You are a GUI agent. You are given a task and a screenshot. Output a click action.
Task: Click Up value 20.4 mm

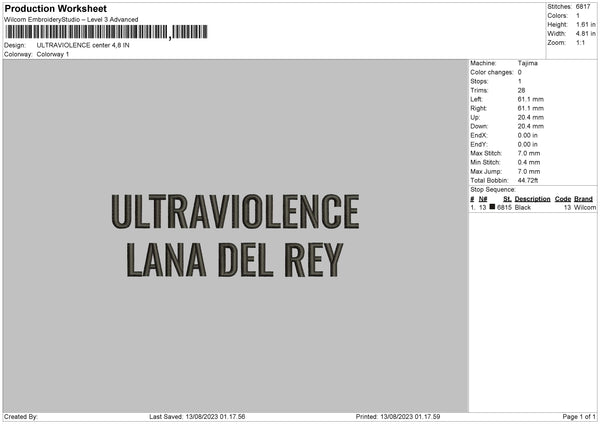(x=531, y=117)
